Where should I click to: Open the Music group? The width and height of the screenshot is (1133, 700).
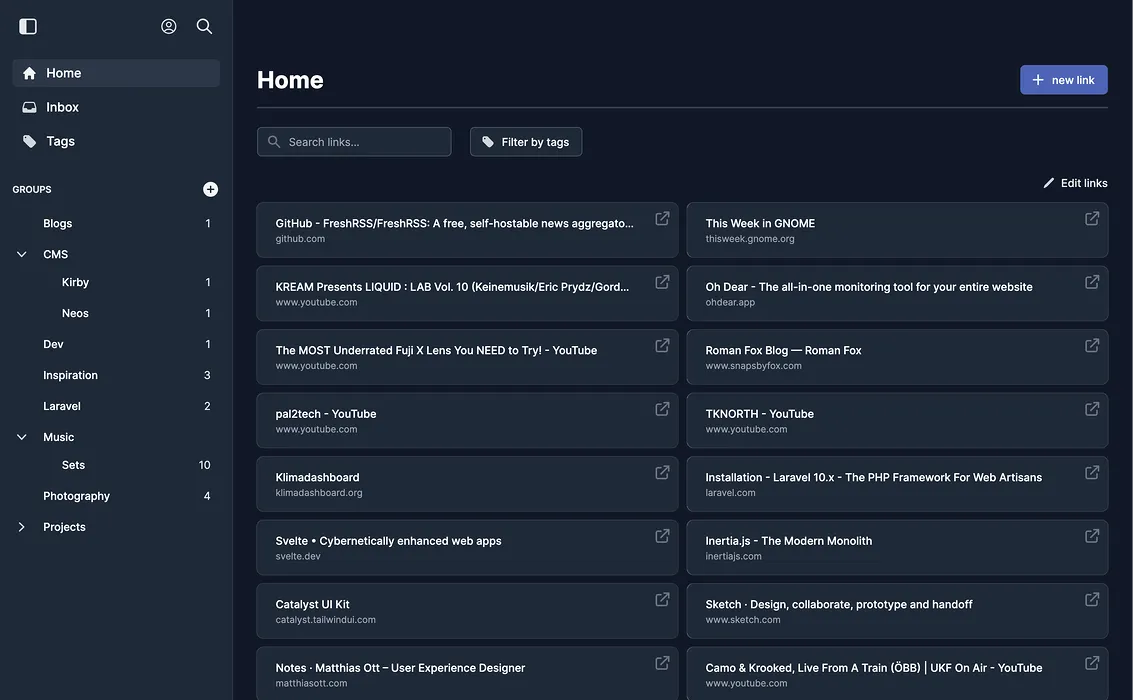[x=59, y=437]
